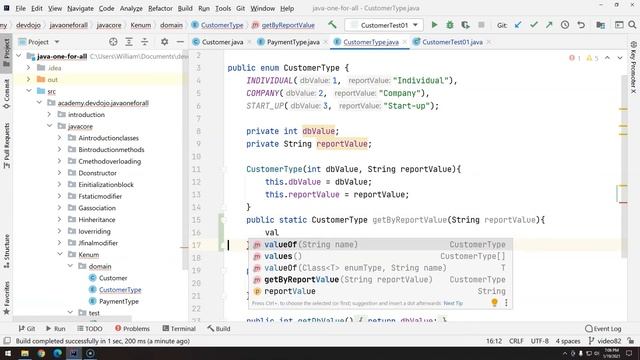This screenshot has height=360, width=640.
Task: Collapse the javacore package
Action: coord(49,126)
